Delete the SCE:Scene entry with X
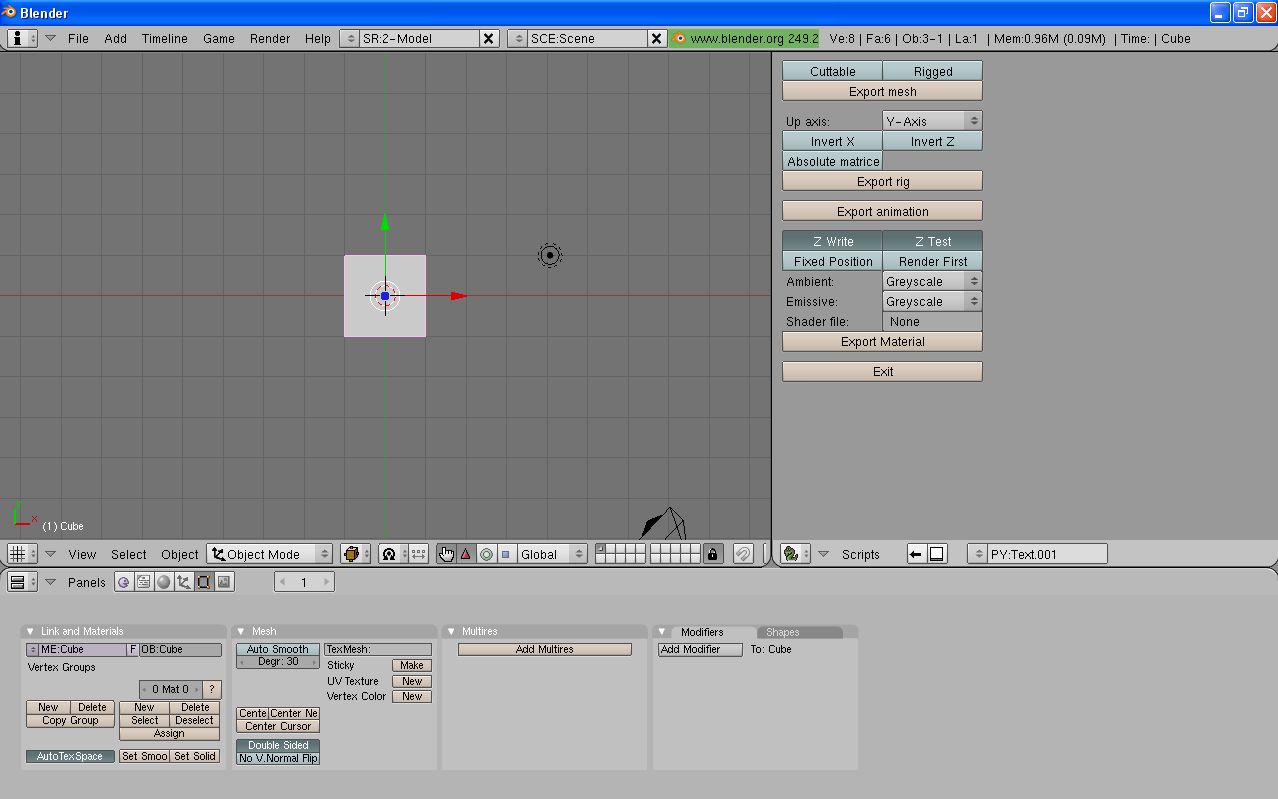1278x799 pixels. (656, 38)
